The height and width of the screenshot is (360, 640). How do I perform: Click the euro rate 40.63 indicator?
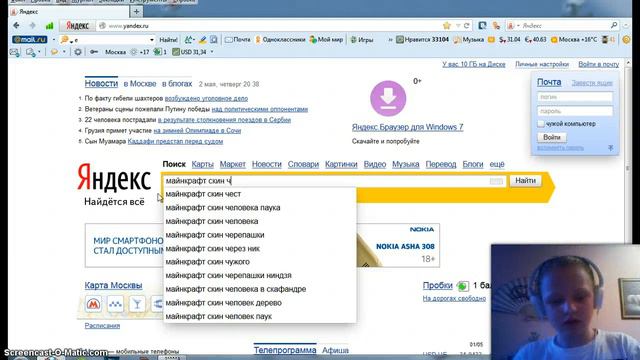[x=536, y=40]
